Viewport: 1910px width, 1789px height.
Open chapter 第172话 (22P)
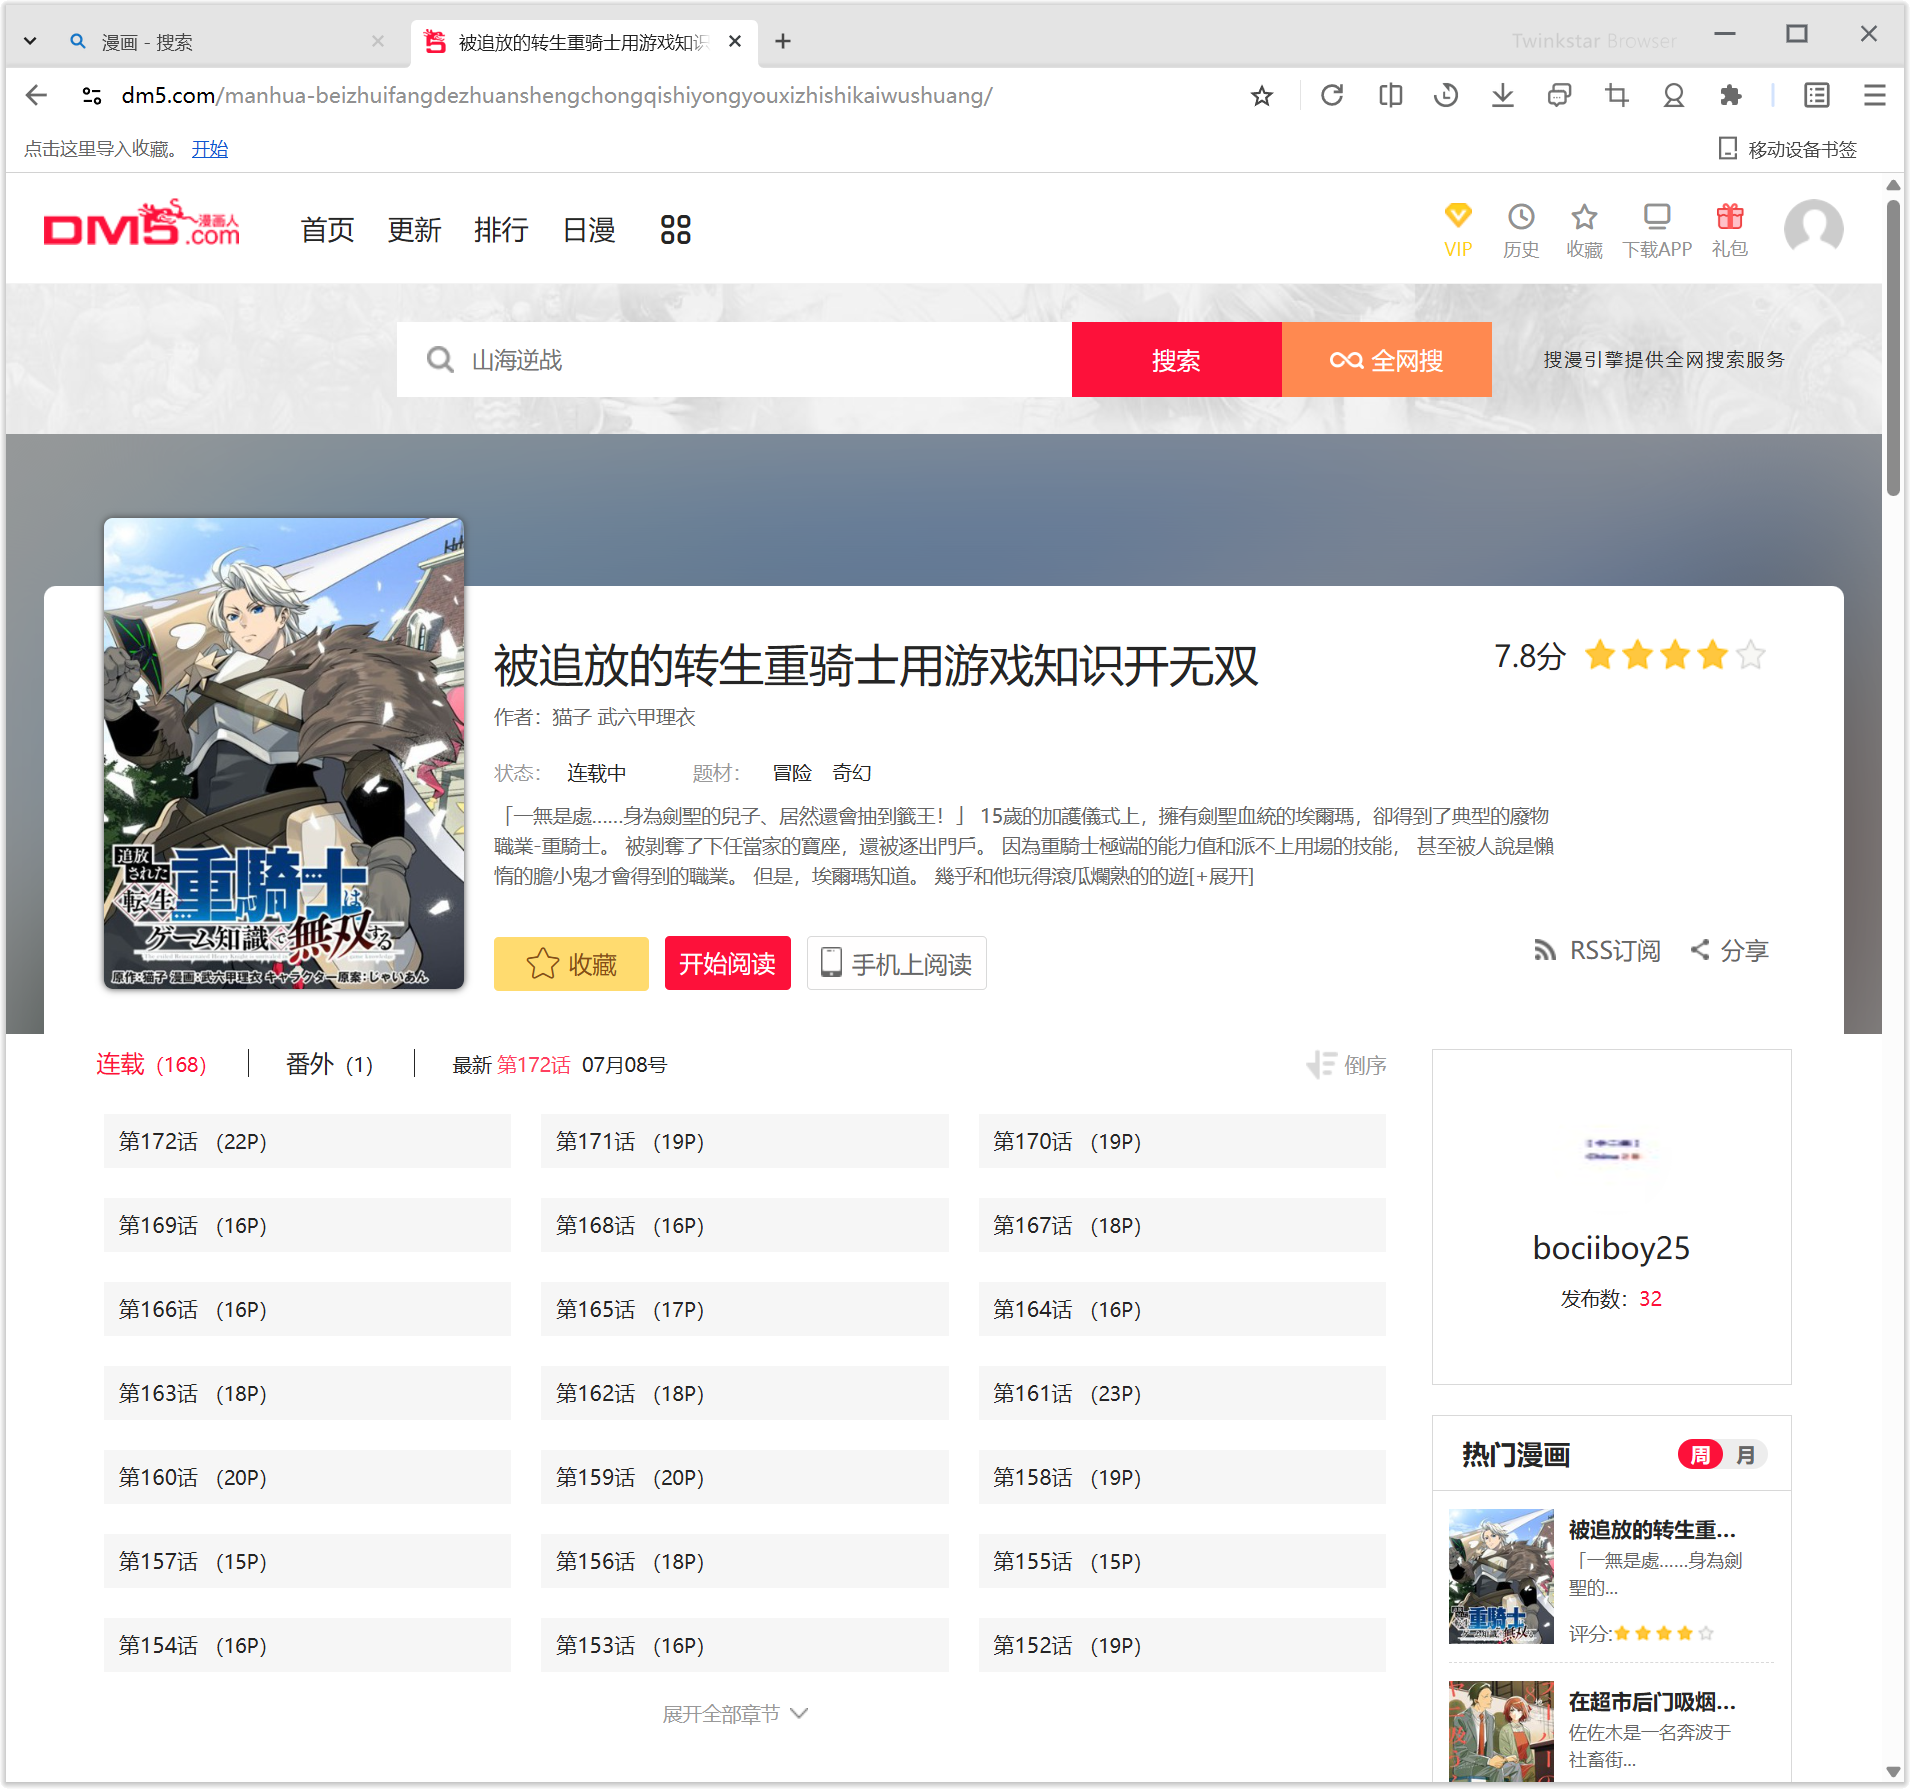click(x=307, y=1141)
